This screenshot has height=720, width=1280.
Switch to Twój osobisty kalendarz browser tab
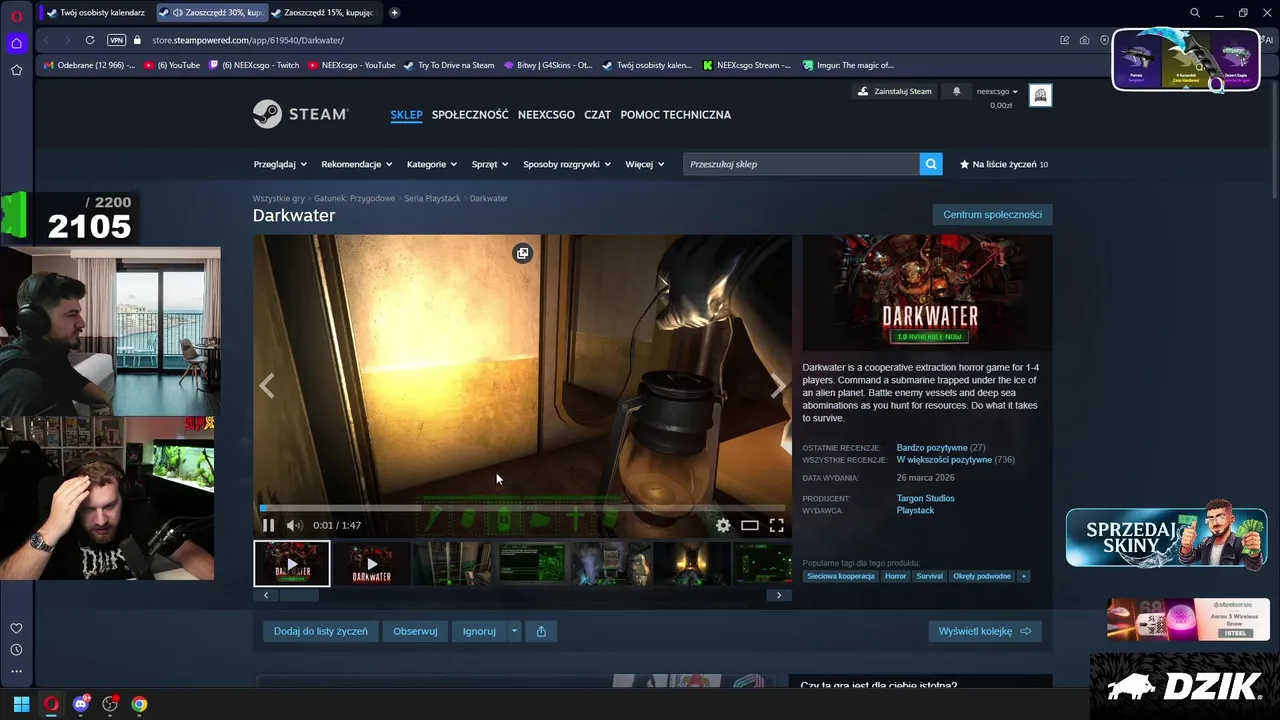click(95, 12)
